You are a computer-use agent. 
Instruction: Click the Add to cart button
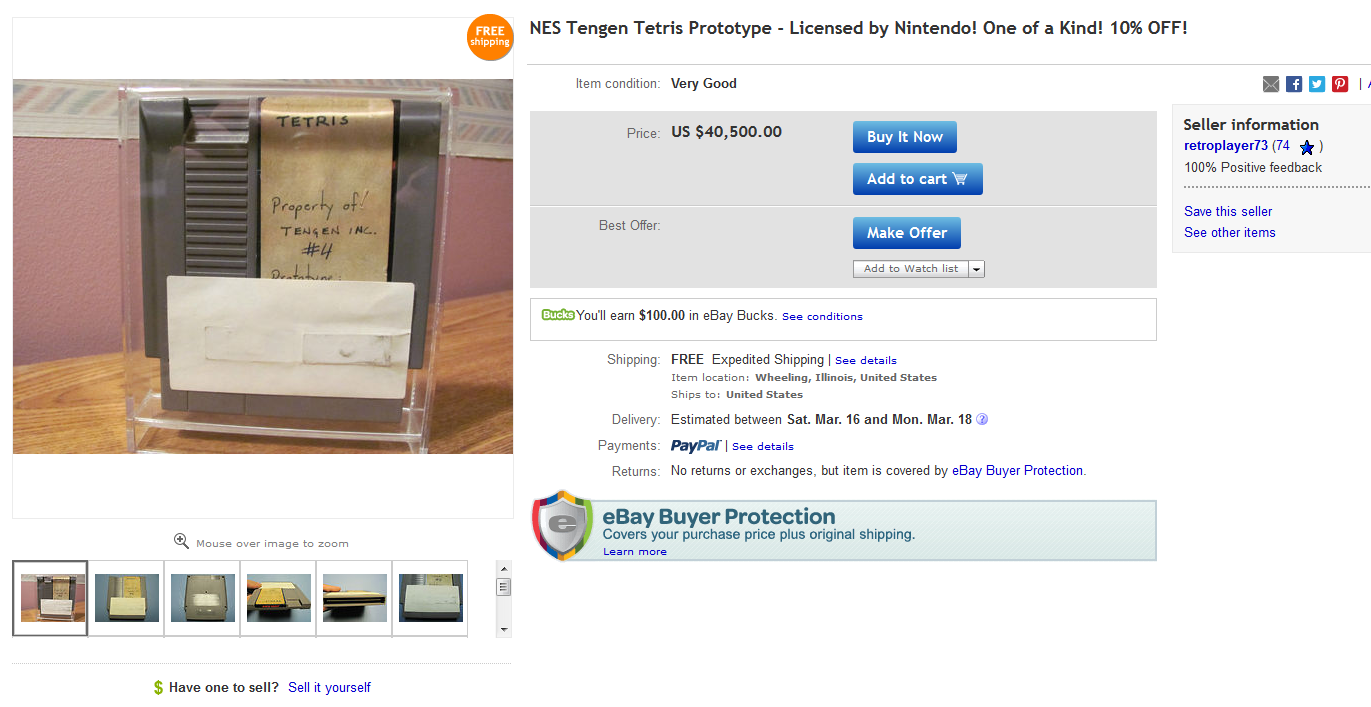click(918, 179)
